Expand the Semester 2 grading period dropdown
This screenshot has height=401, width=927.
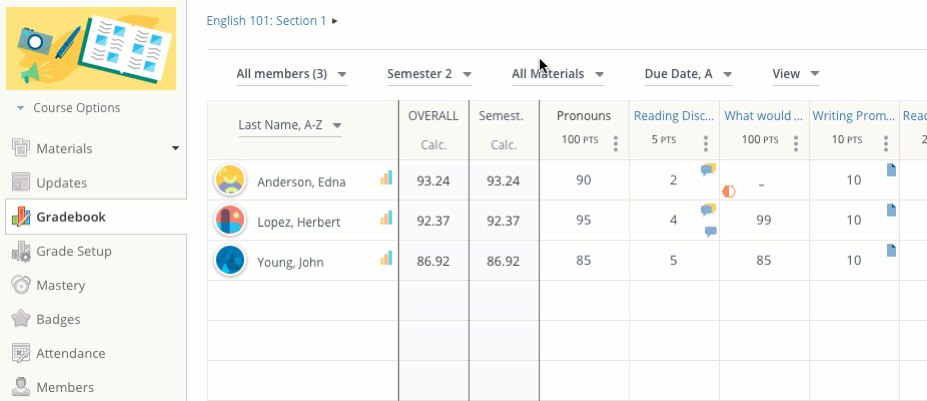429,74
